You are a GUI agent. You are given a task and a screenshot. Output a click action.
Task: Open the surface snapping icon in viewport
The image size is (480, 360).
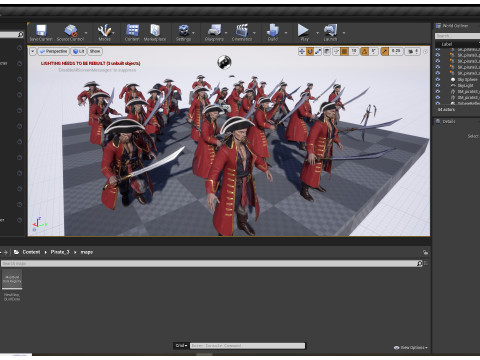click(336, 51)
